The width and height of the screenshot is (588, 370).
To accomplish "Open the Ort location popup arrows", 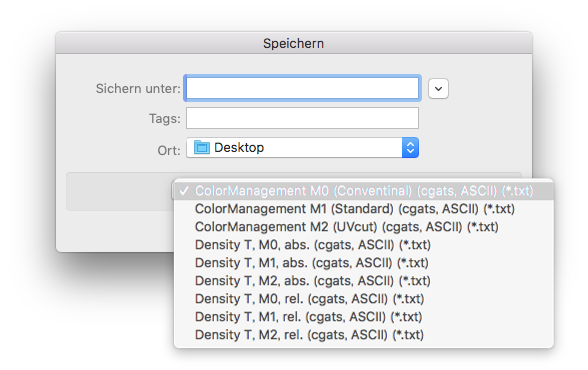I will pos(410,147).
